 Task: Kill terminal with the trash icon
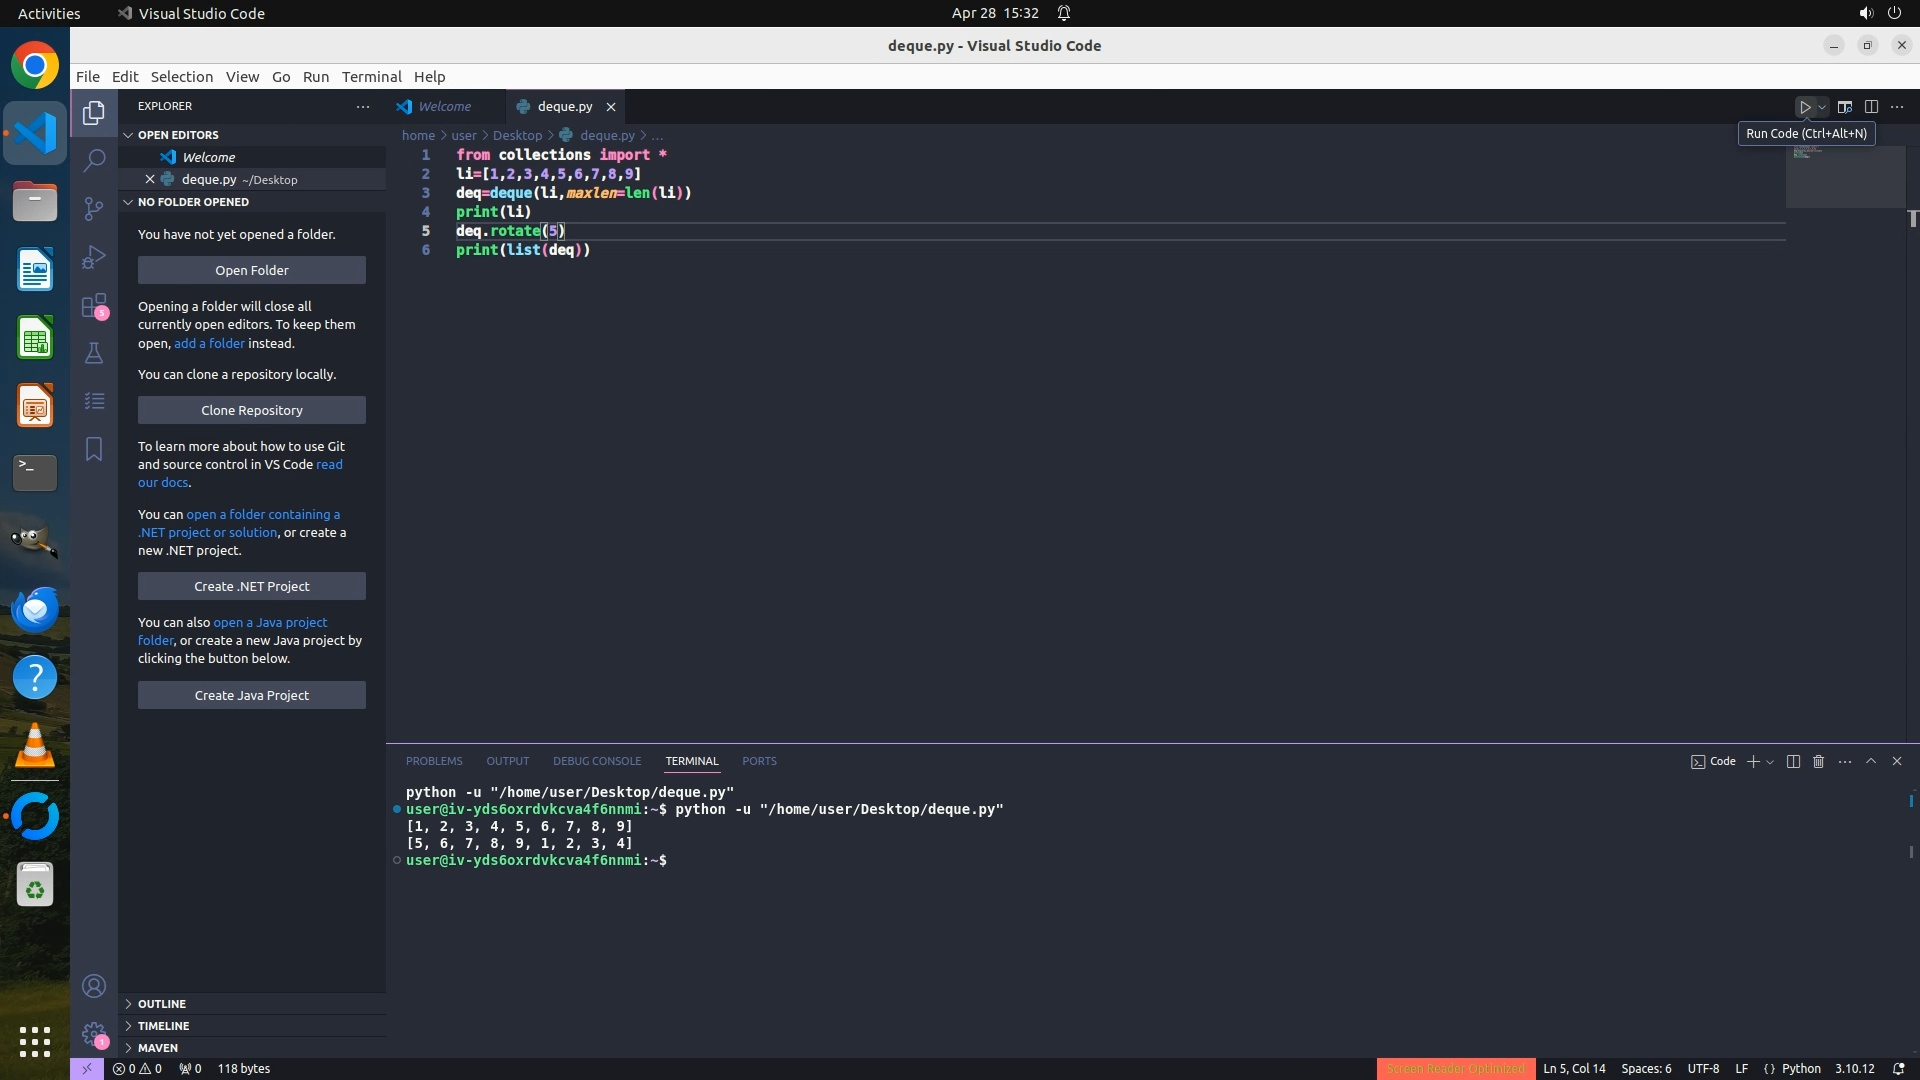click(x=1819, y=762)
